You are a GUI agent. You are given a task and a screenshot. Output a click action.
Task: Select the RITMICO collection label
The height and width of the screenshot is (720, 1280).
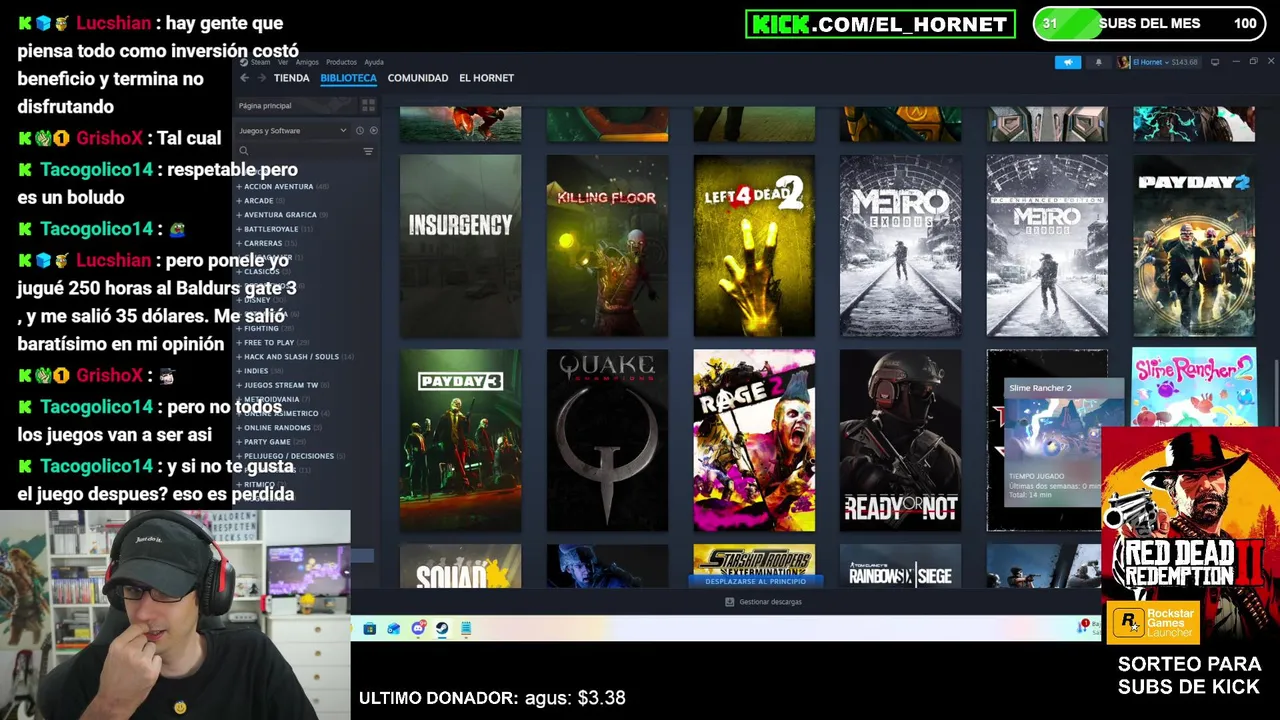click(x=259, y=484)
